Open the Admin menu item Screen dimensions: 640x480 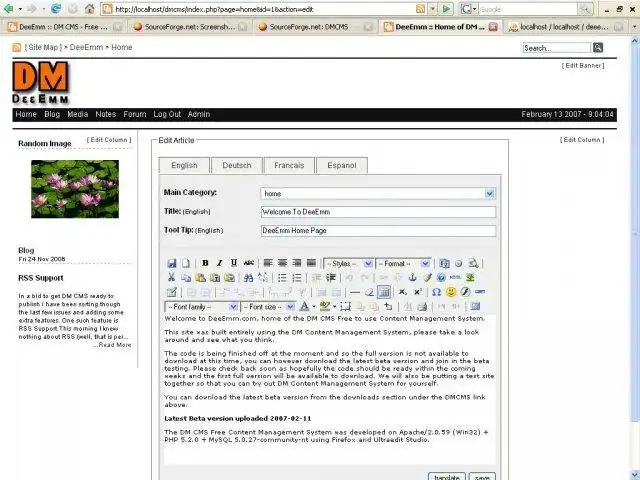(199, 114)
